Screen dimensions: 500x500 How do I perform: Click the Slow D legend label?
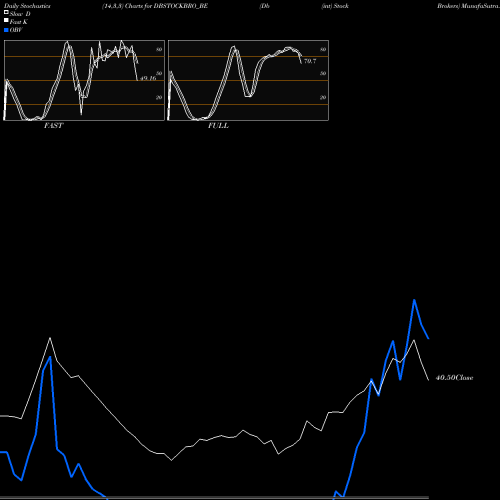coord(20,14)
